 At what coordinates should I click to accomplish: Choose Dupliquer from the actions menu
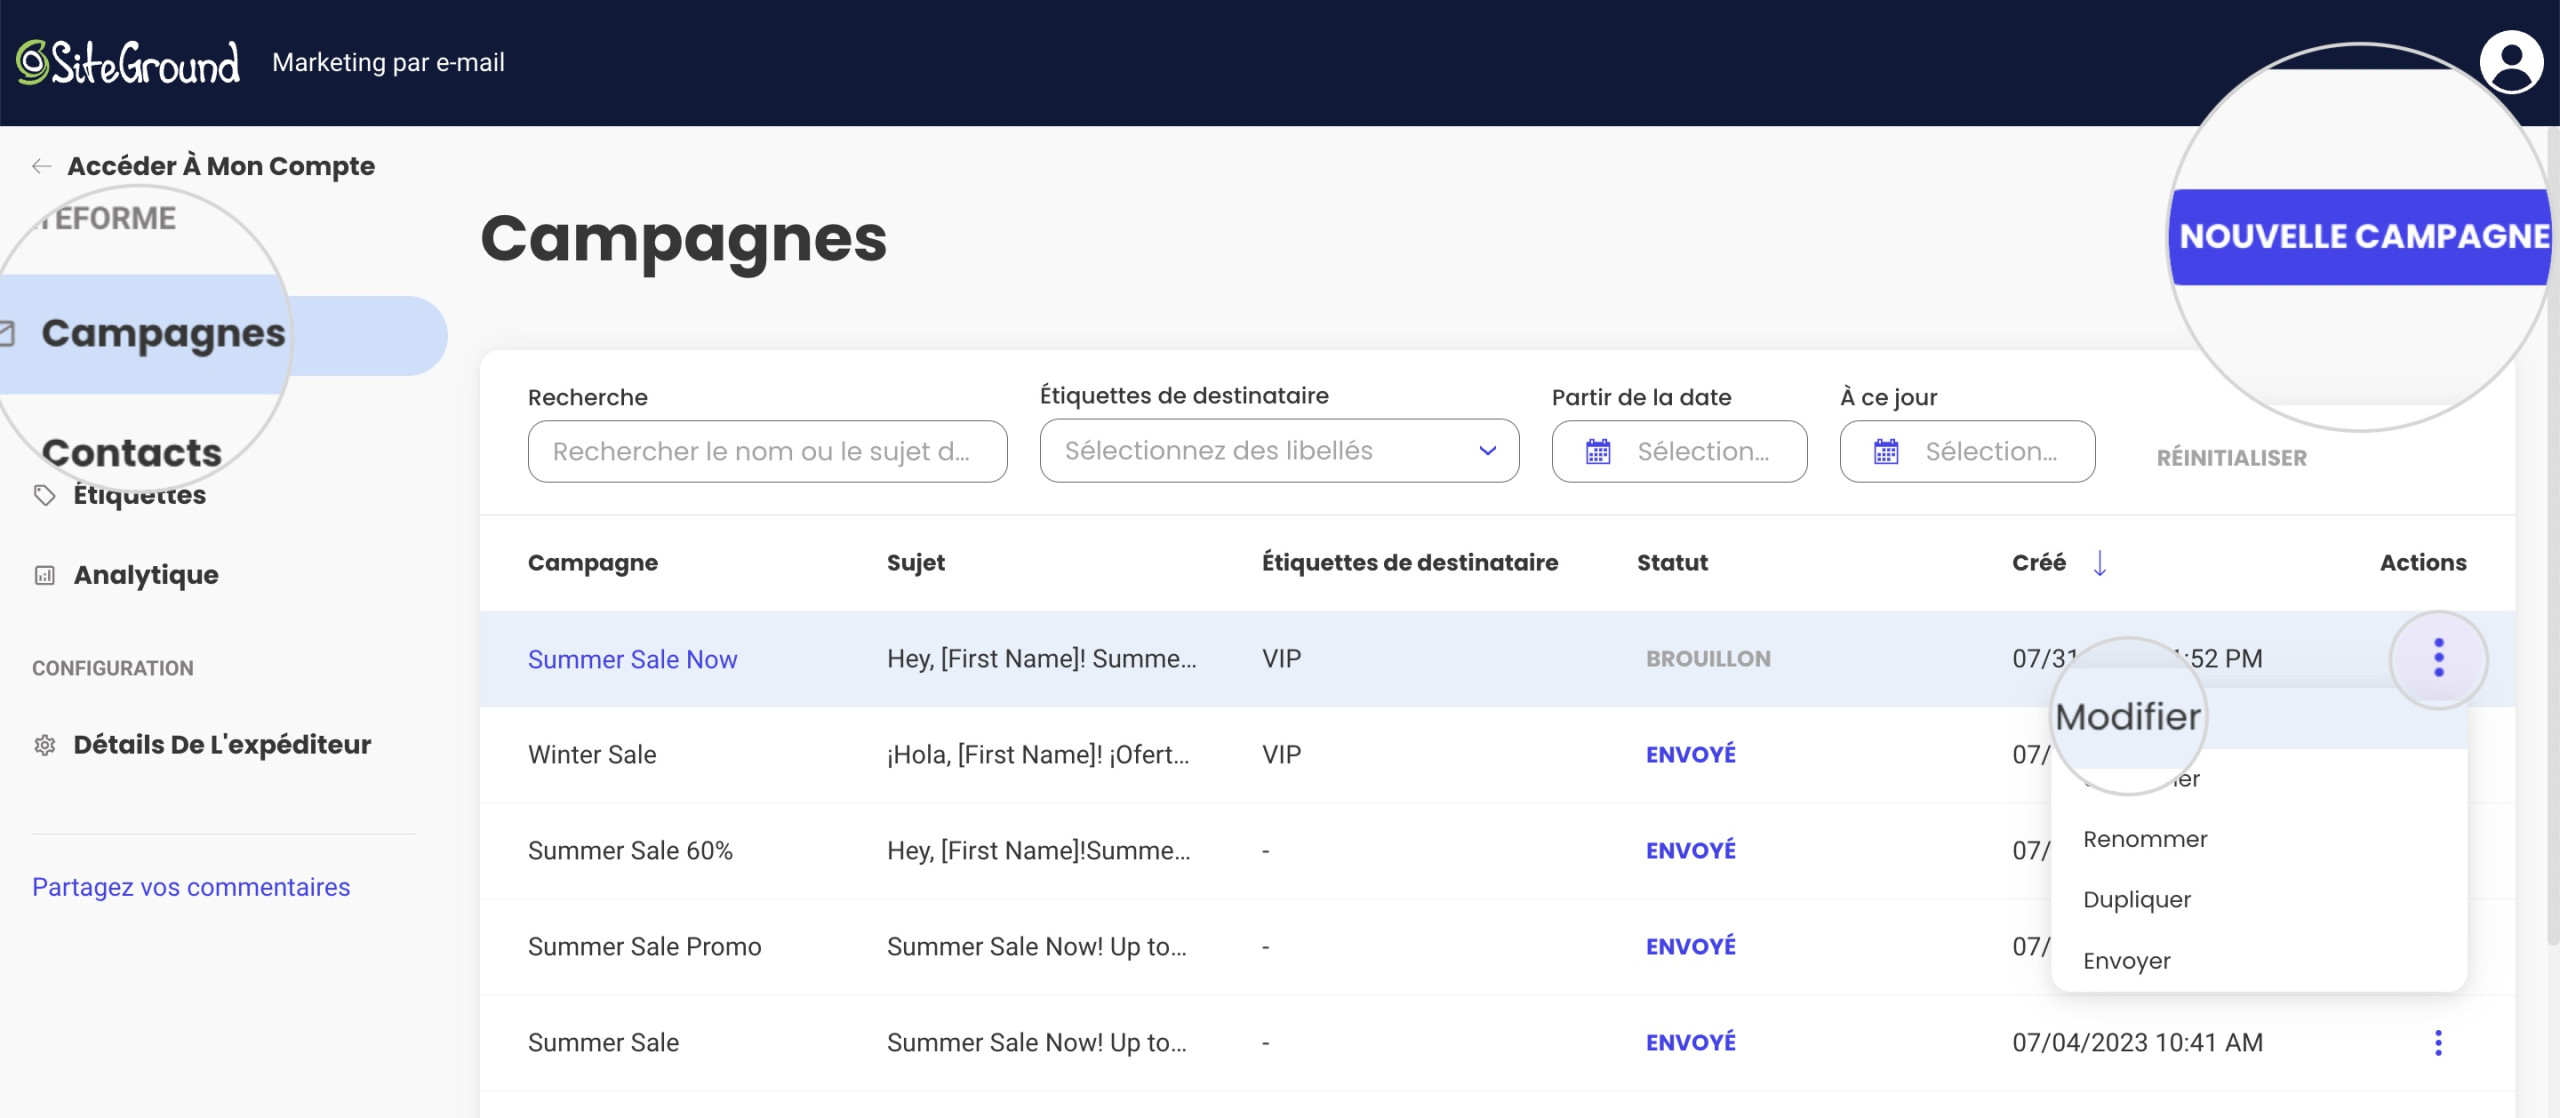(2137, 900)
